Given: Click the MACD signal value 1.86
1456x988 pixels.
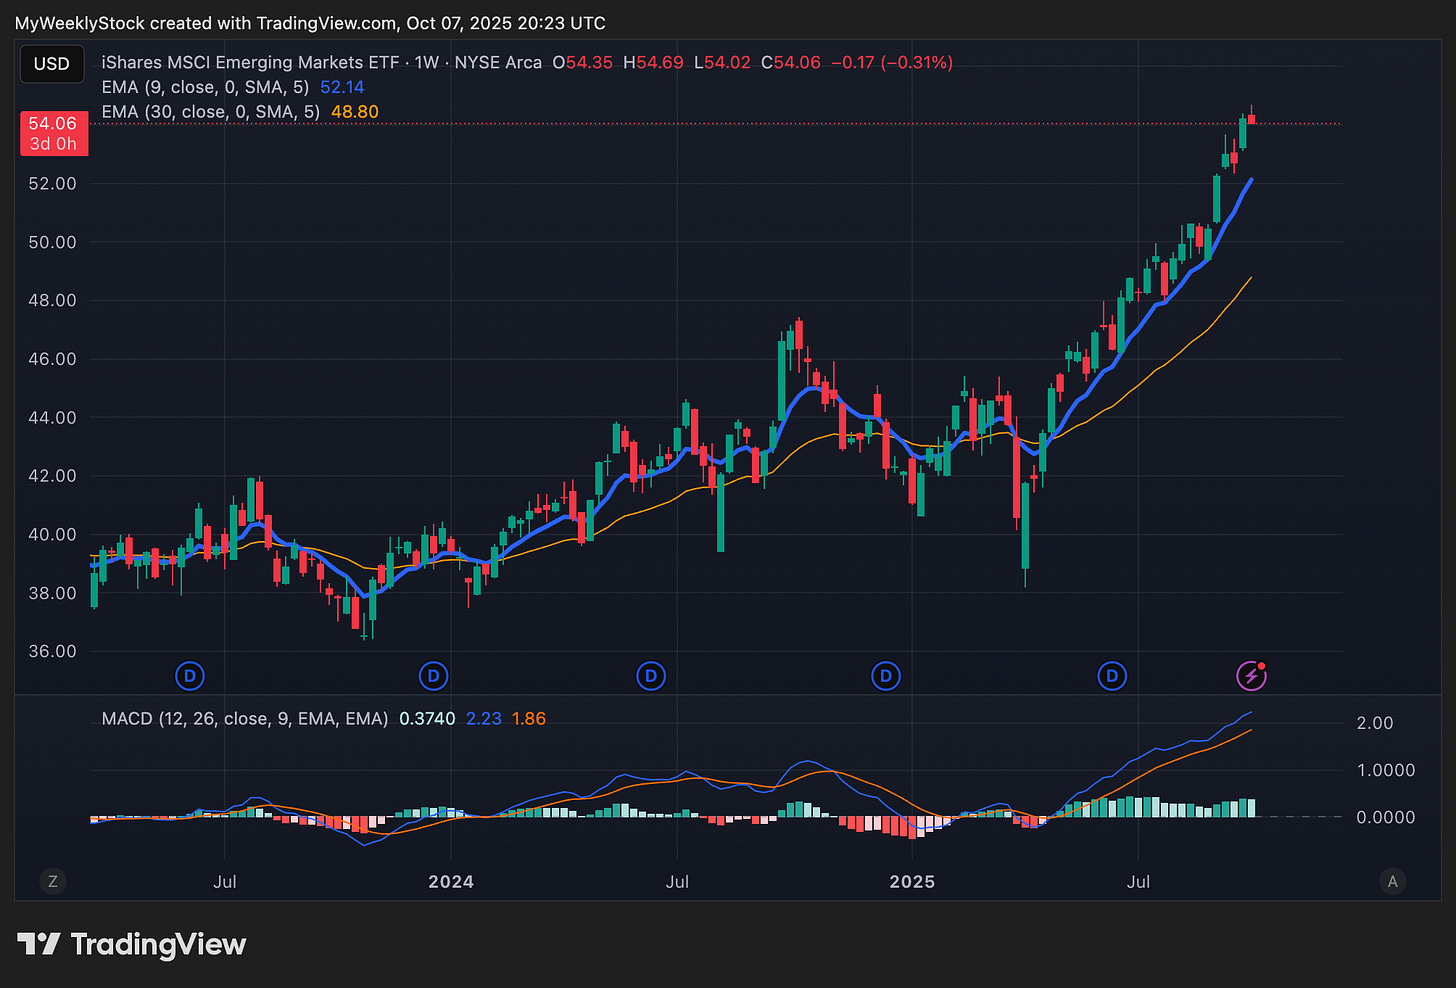Looking at the screenshot, I should click(x=529, y=718).
